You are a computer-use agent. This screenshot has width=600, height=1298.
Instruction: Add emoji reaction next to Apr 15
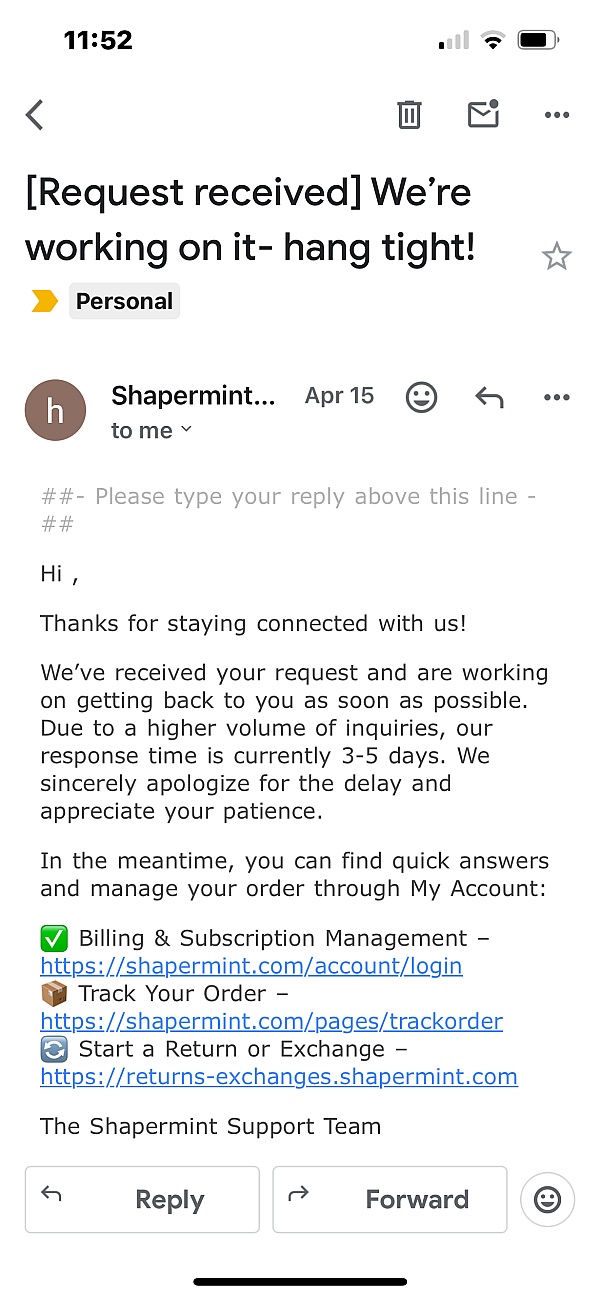click(422, 397)
